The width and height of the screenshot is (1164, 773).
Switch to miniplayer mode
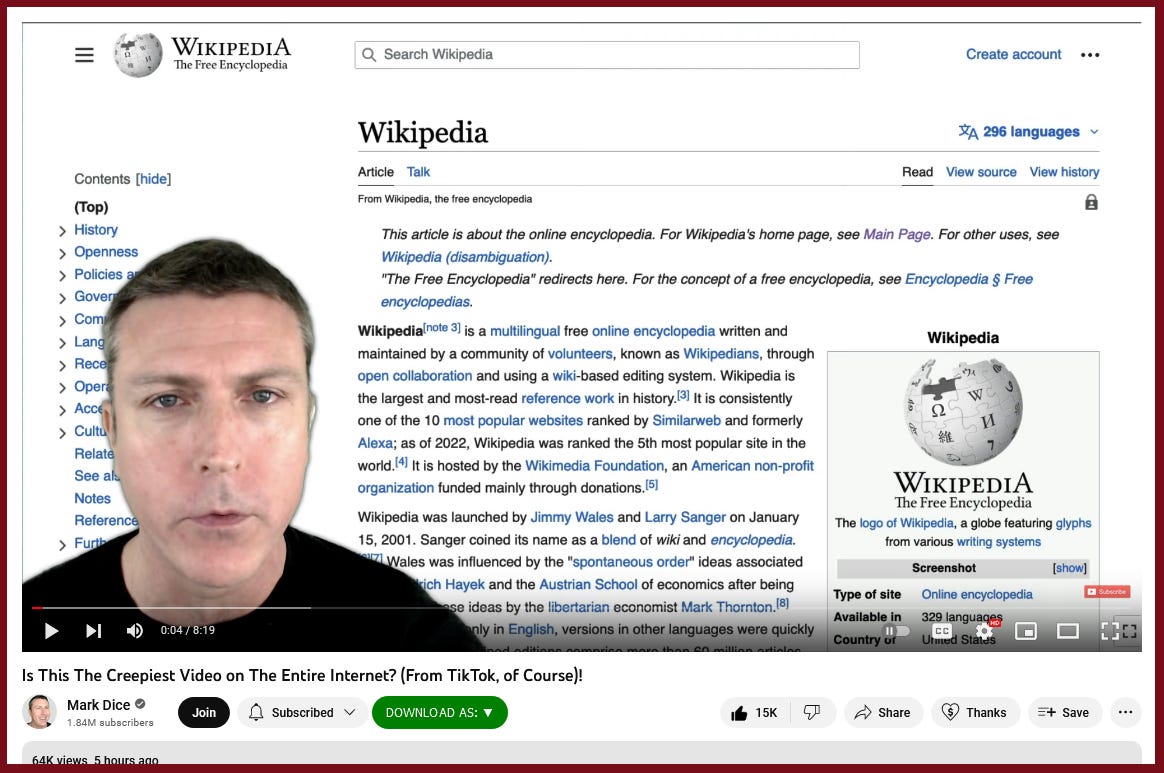coord(1026,631)
